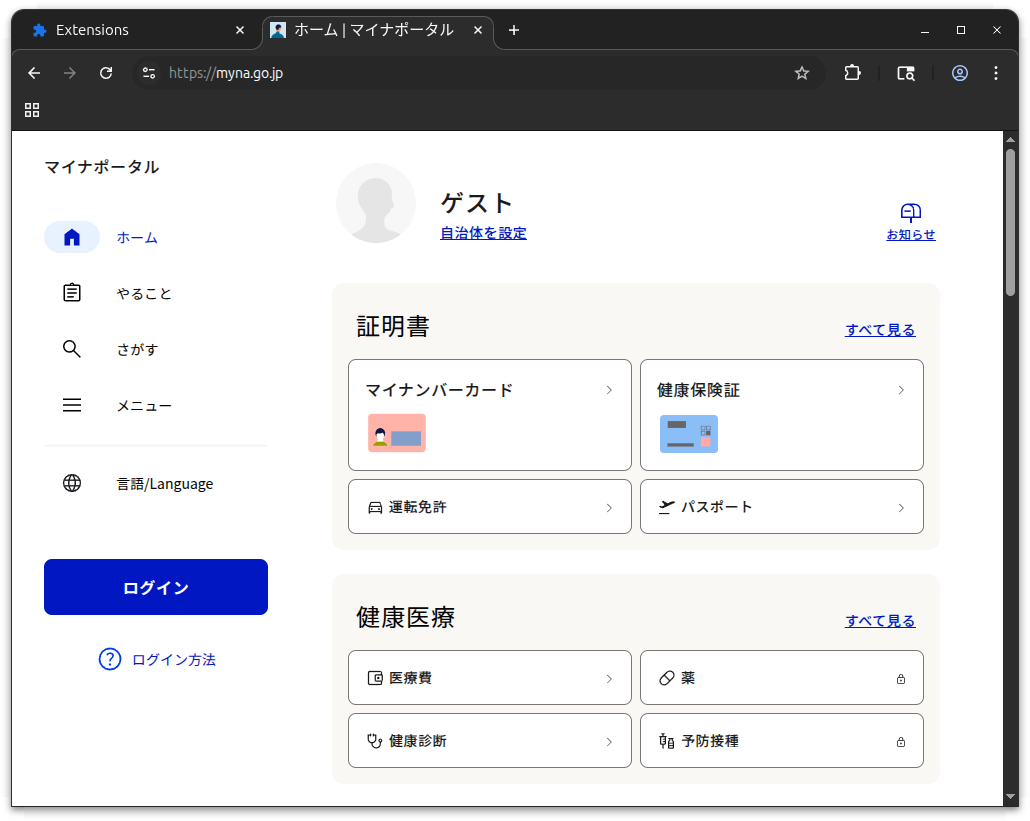Open the 健康保険証 health insurance card
This screenshot has height=821, width=1030.
tap(781, 415)
